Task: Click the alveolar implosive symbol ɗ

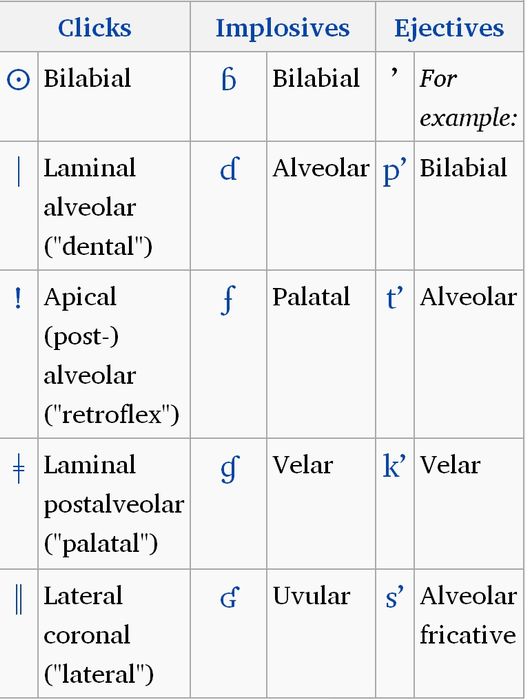Action: point(229,169)
